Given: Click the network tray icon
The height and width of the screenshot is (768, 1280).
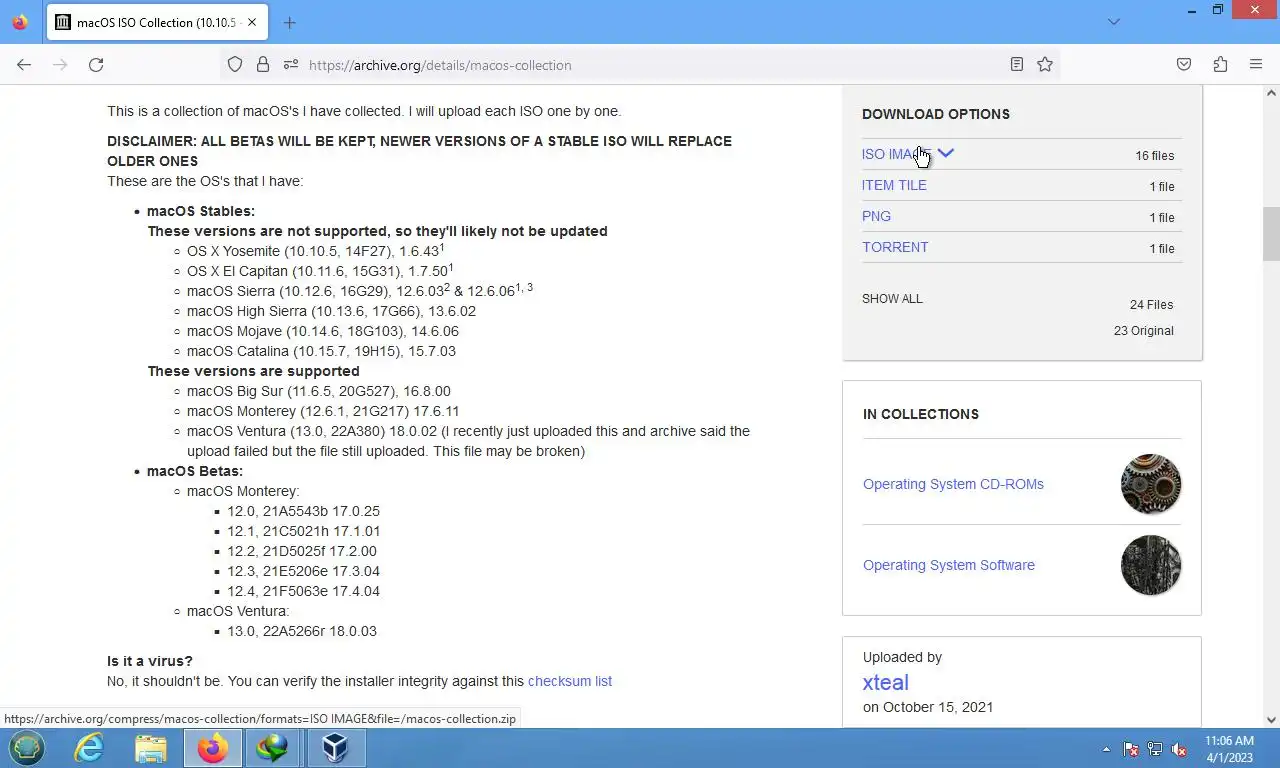Looking at the screenshot, I should (1155, 749).
